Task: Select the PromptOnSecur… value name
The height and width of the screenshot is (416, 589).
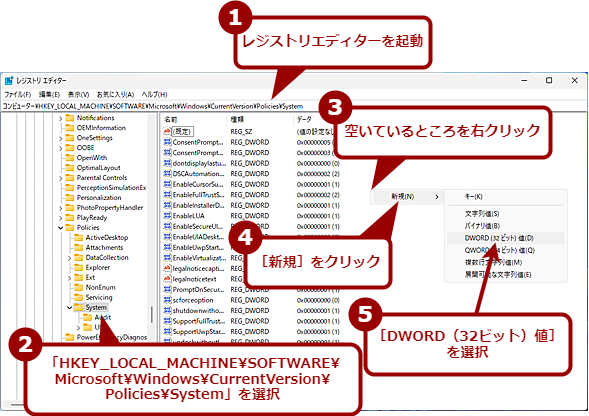Action: [198, 289]
